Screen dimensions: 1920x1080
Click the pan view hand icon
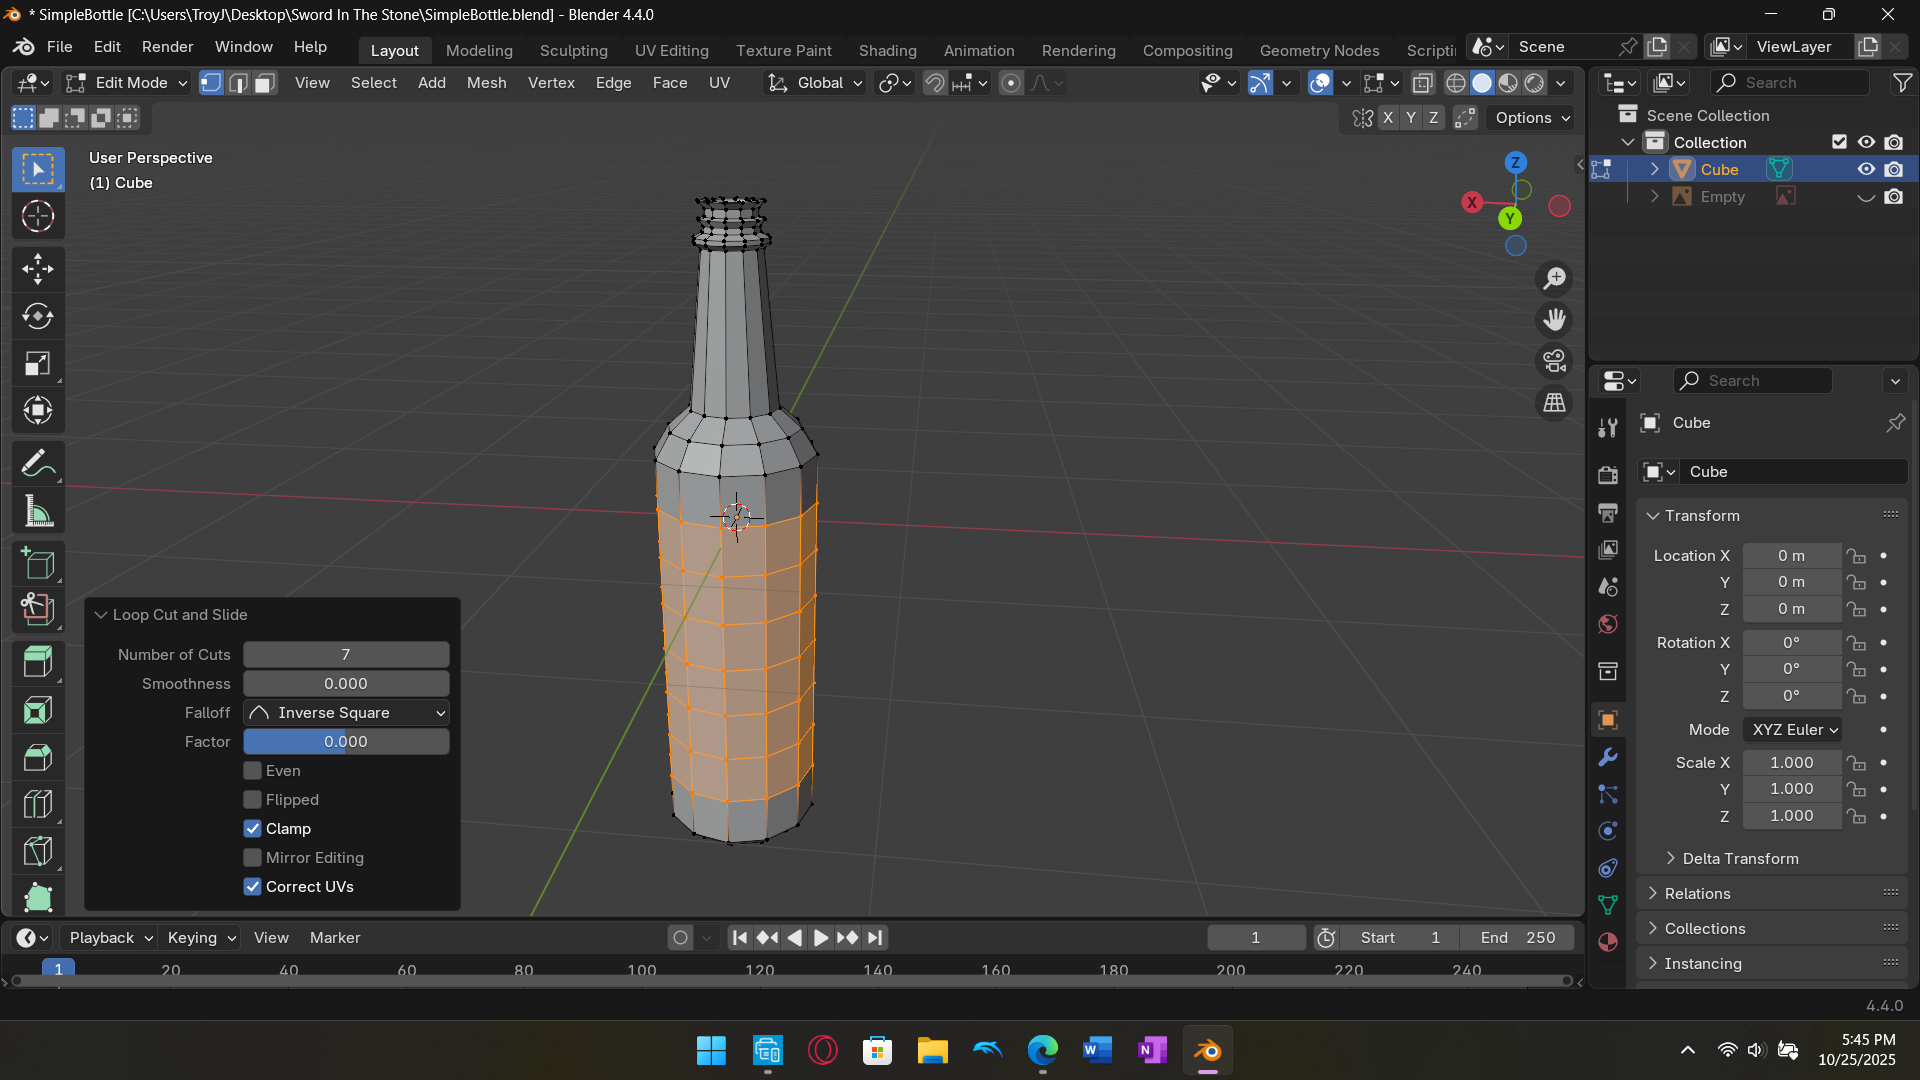click(x=1554, y=320)
